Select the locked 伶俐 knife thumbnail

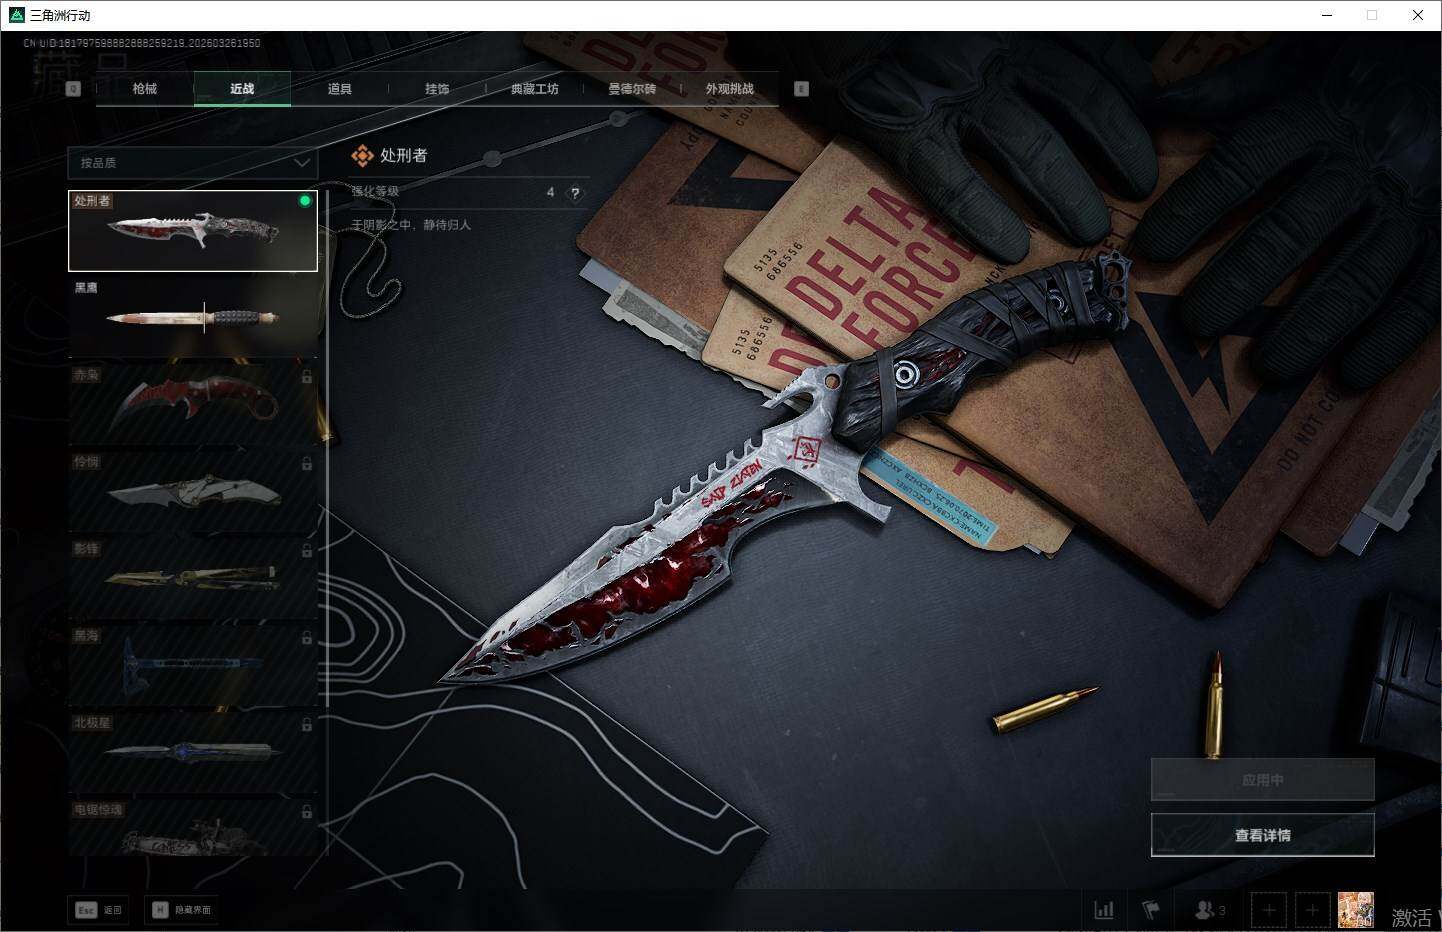pyautogui.click(x=193, y=492)
